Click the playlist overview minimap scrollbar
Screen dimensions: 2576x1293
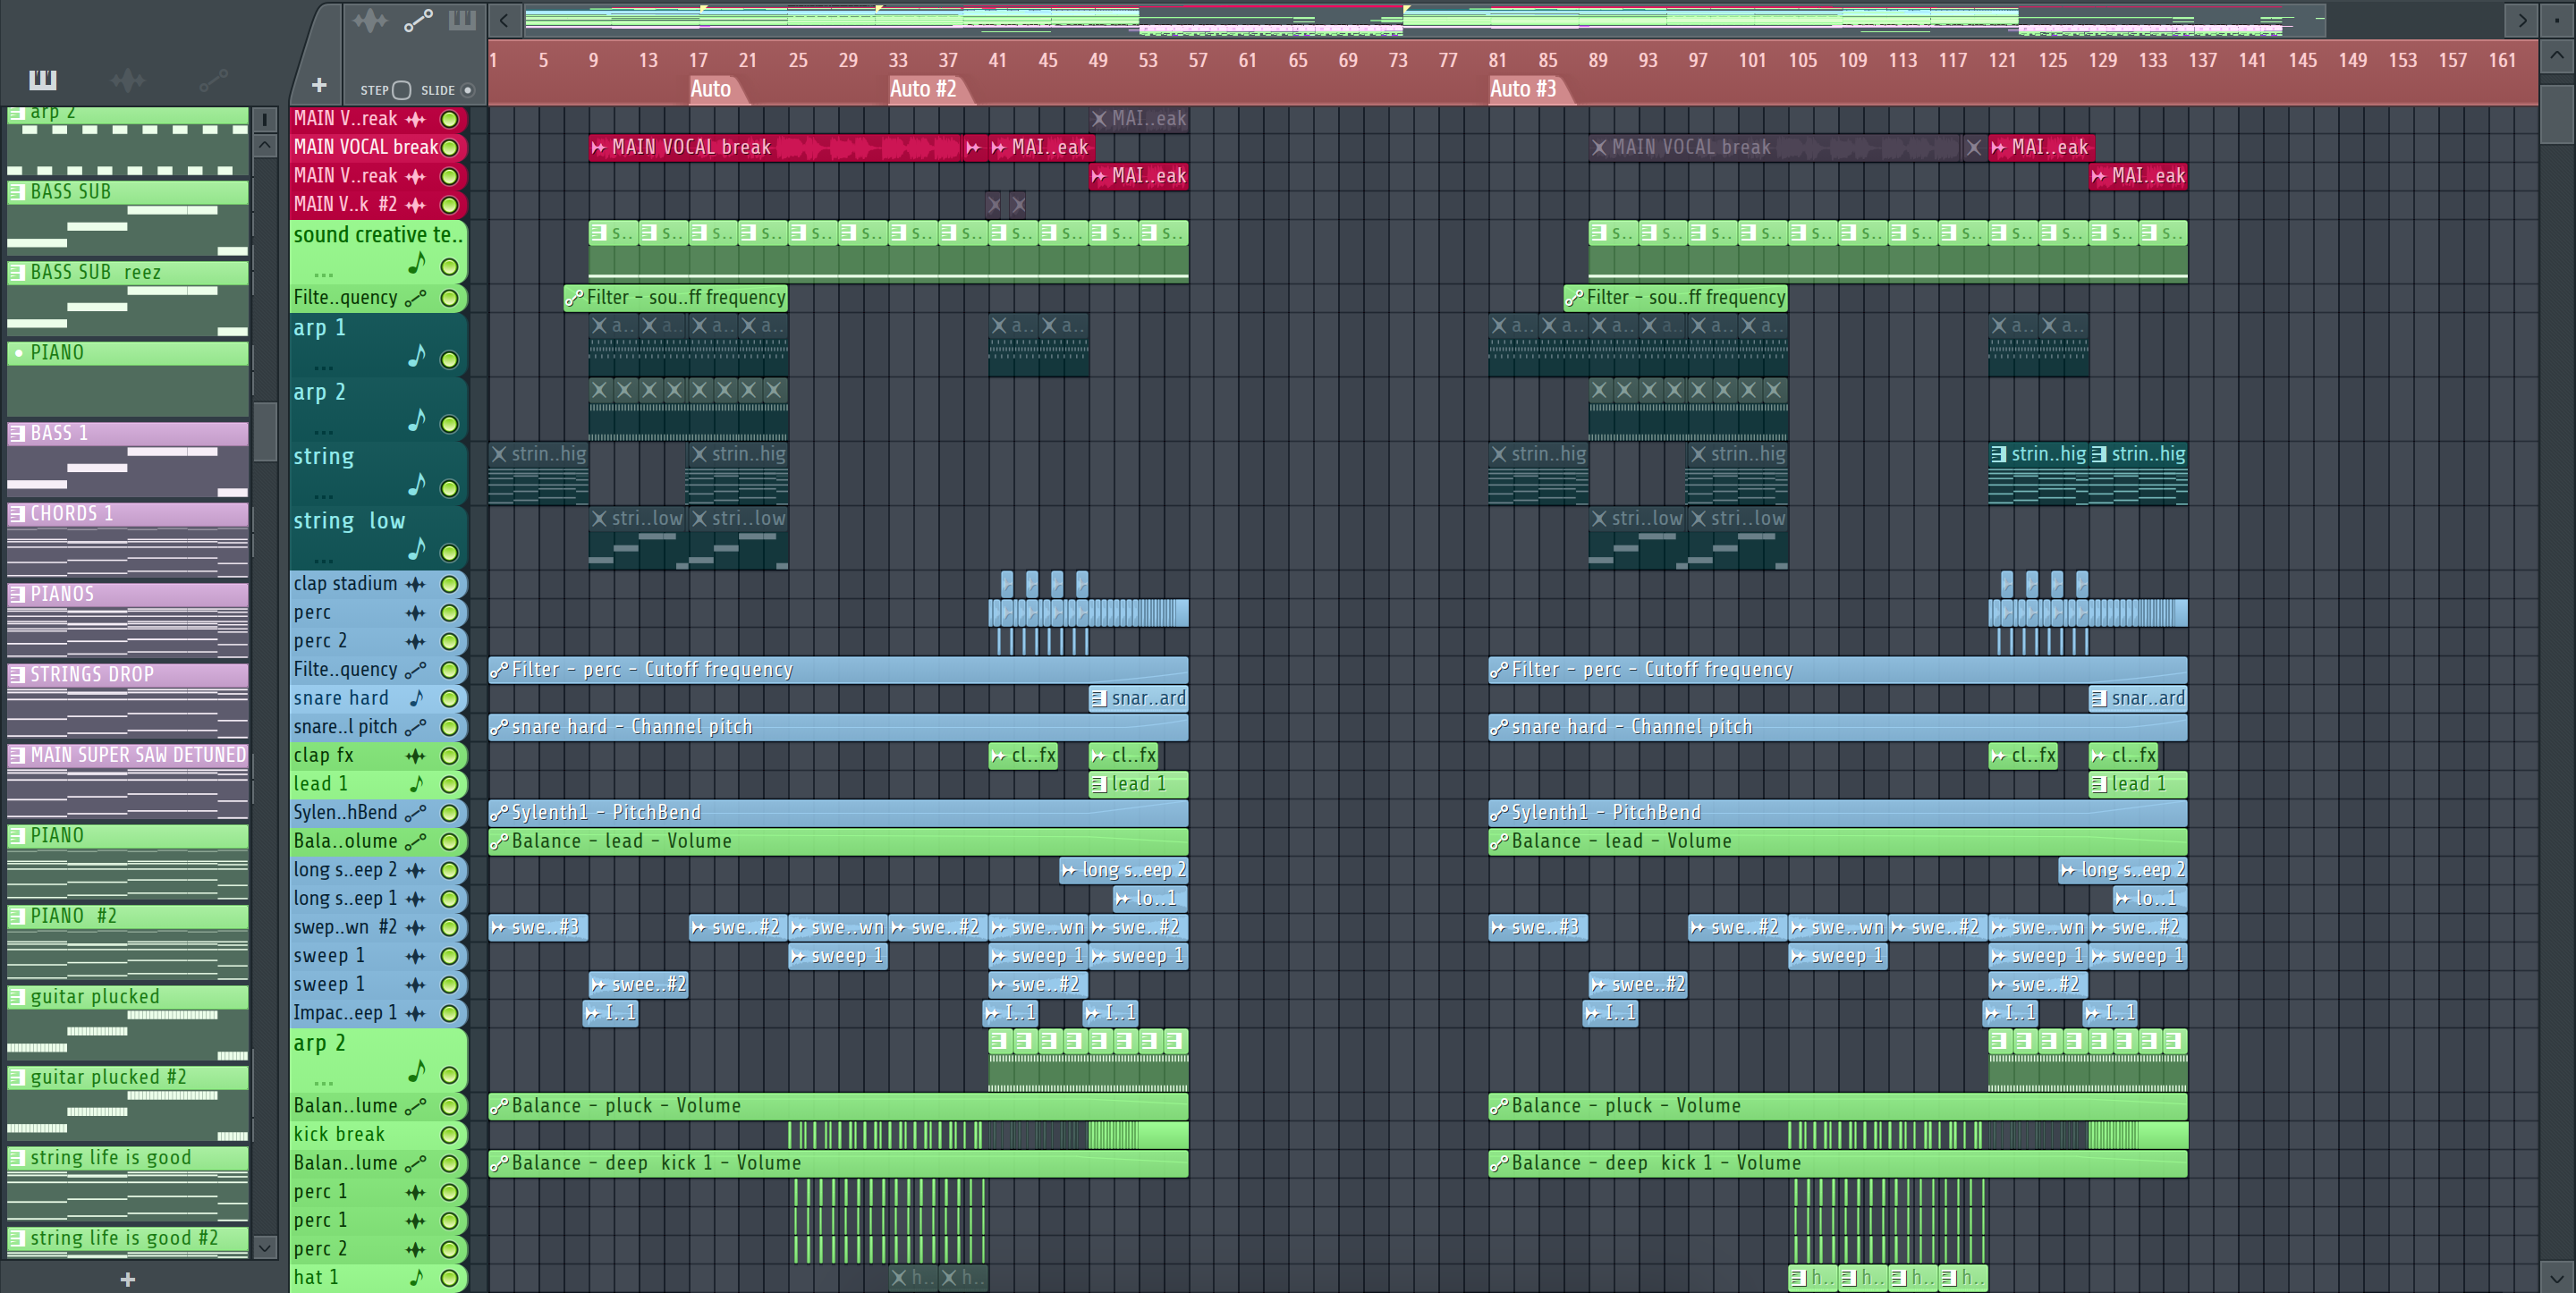point(1425,20)
